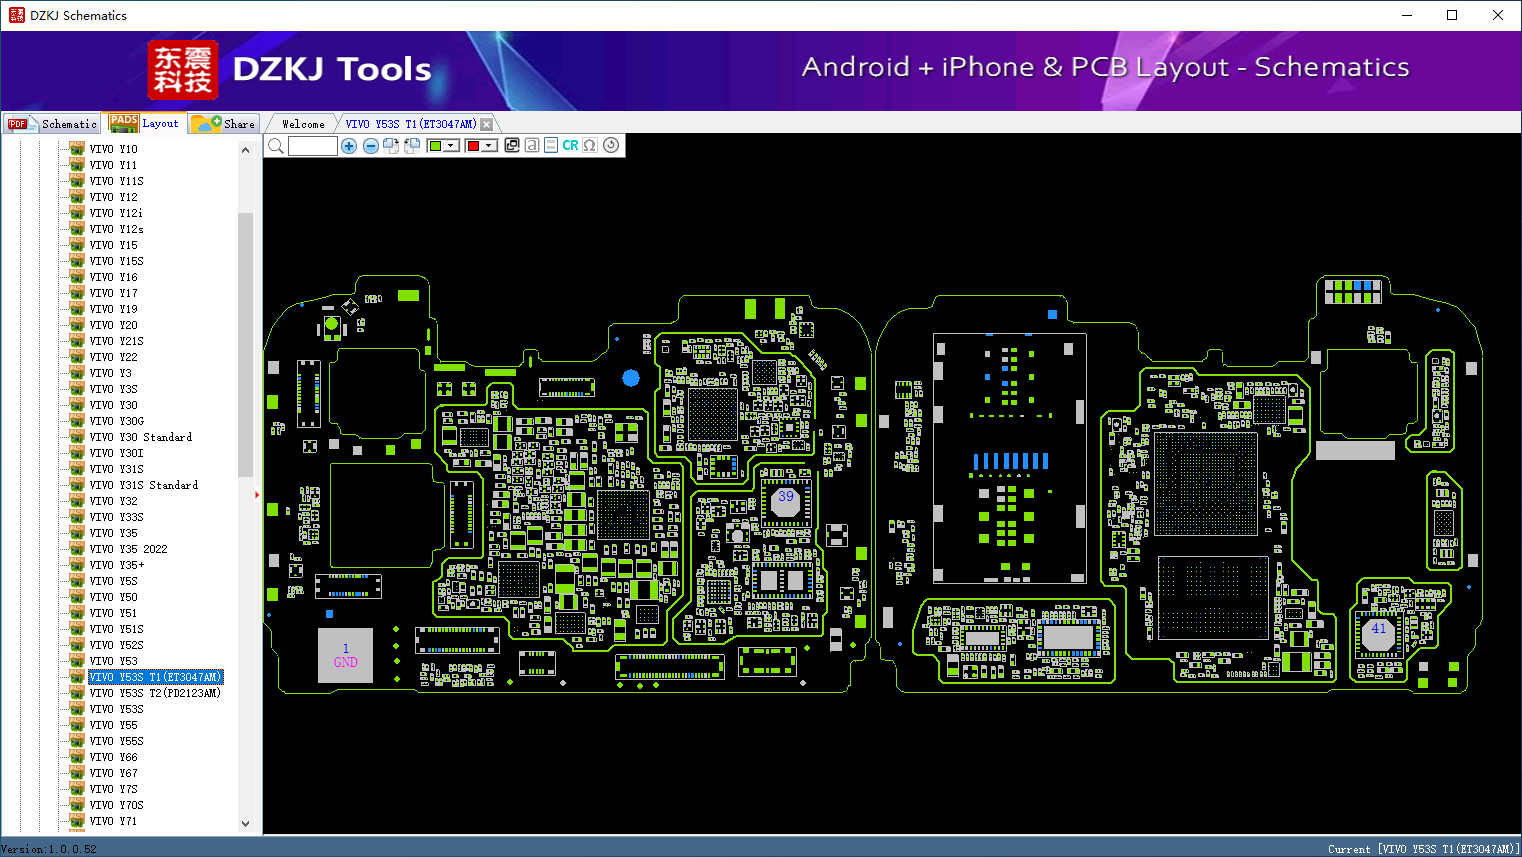Click the device list vertical scrollbar thumb
Screen dimensions: 1522x857
click(245, 345)
